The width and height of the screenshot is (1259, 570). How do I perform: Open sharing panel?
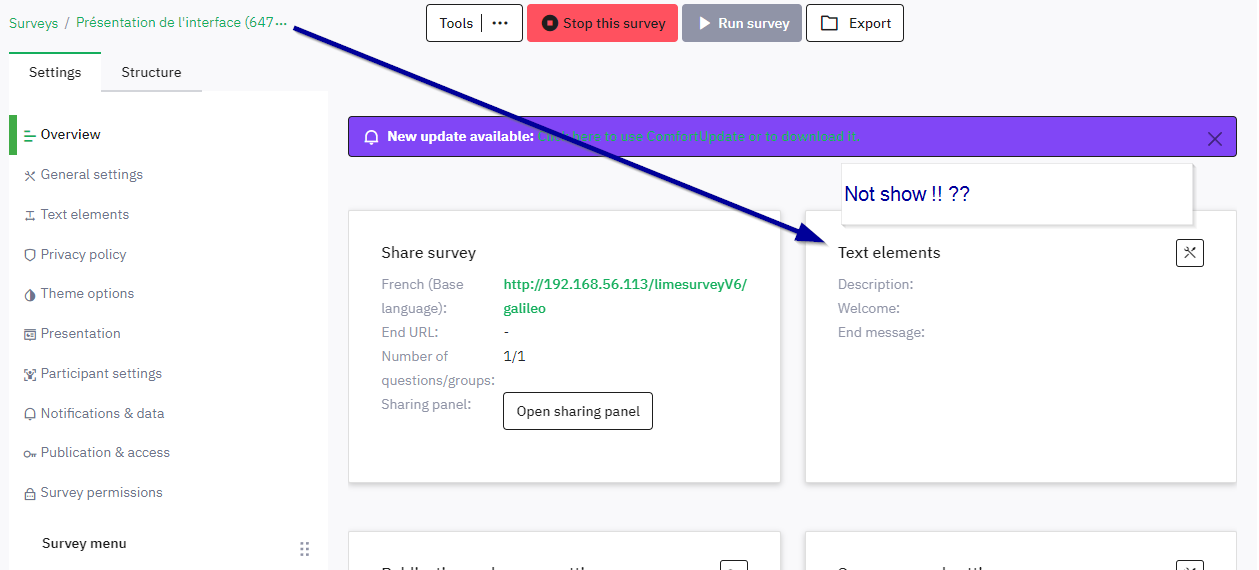click(578, 411)
